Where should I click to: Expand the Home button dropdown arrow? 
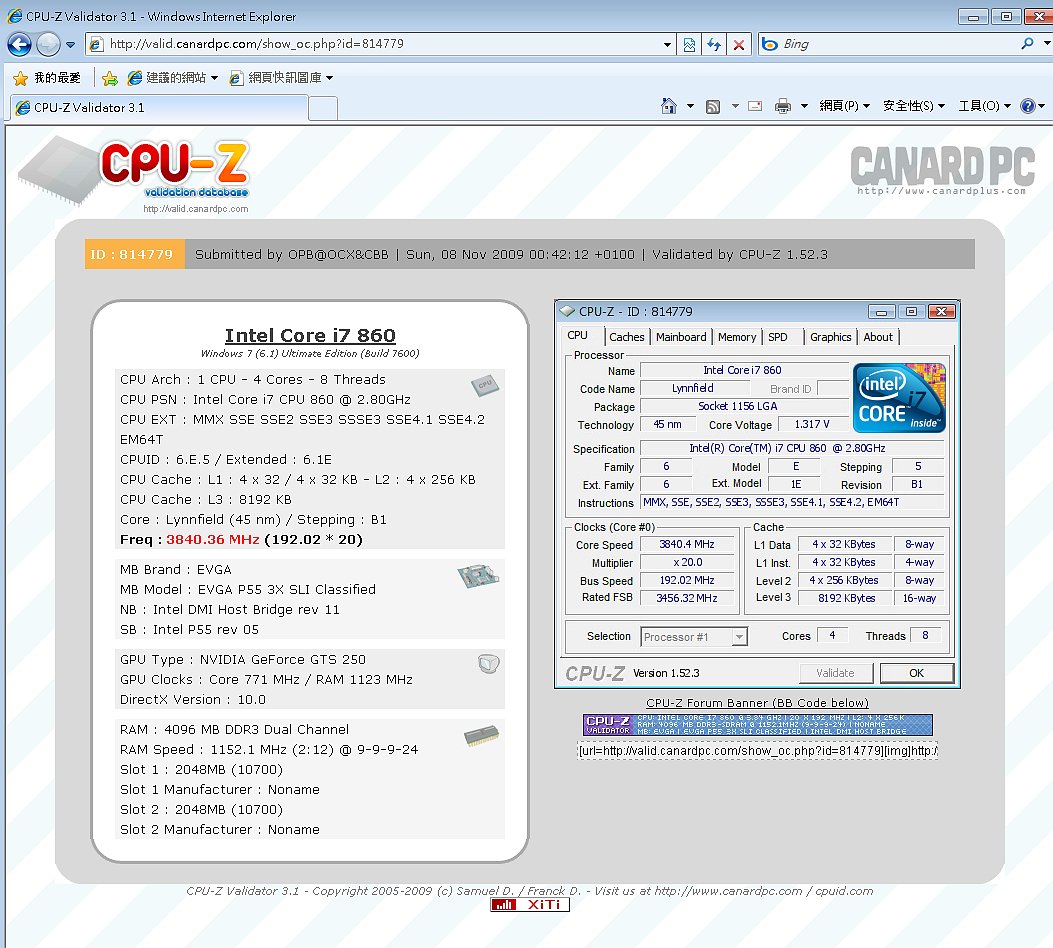coord(690,106)
